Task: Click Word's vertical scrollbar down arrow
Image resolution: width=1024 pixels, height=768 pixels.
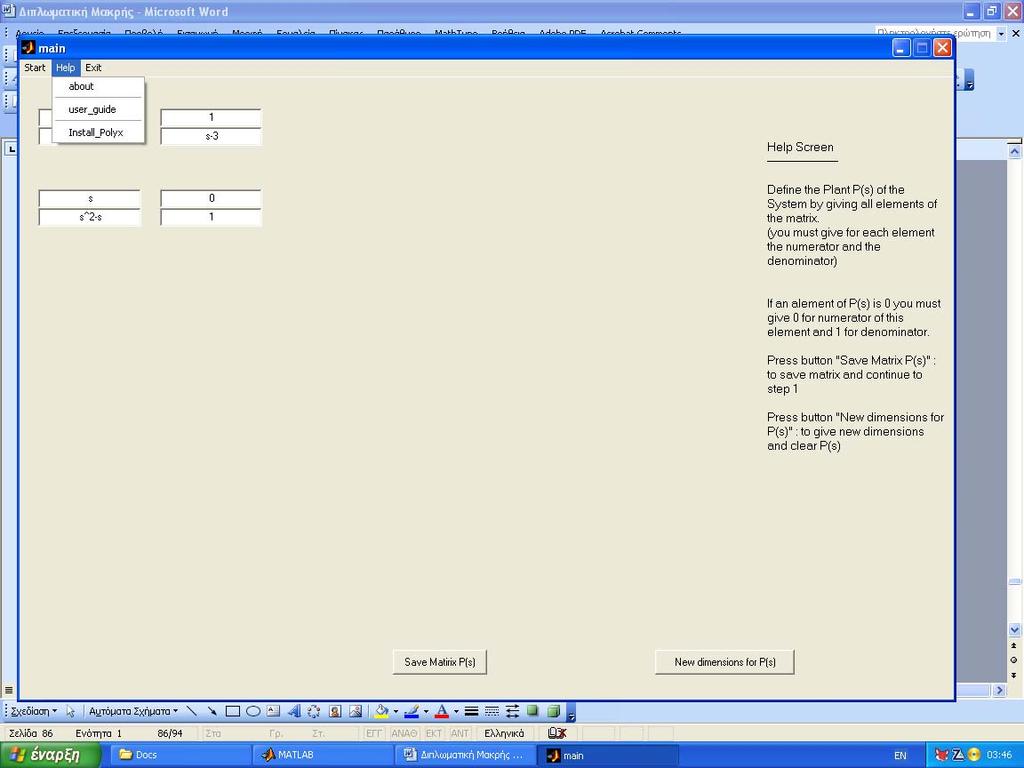Action: (1014, 630)
